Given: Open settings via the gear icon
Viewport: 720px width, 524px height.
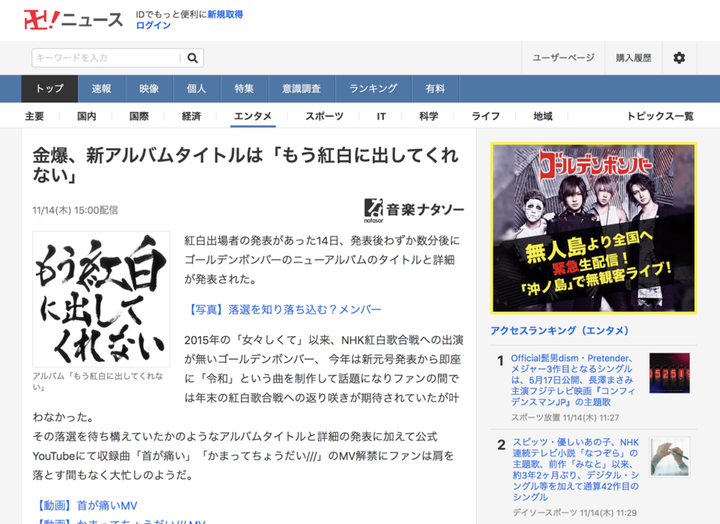Looking at the screenshot, I should point(679,58).
